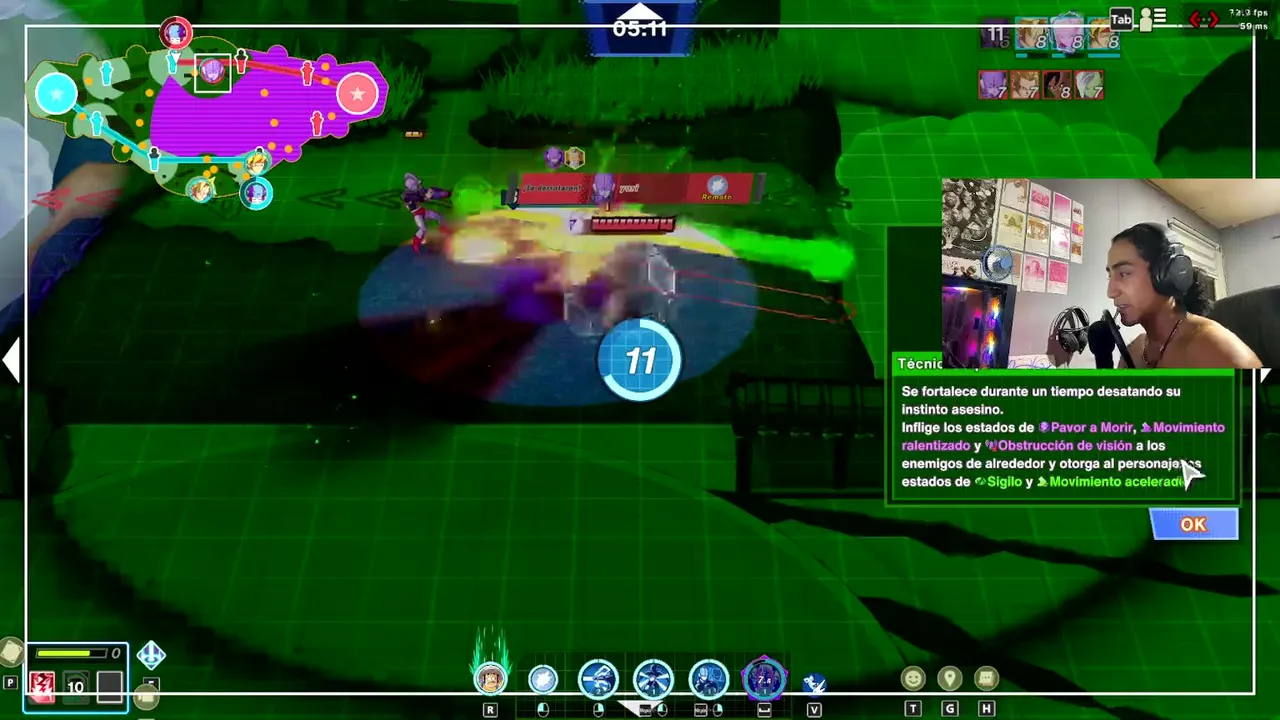Select the empty grey item slot

(x=109, y=686)
